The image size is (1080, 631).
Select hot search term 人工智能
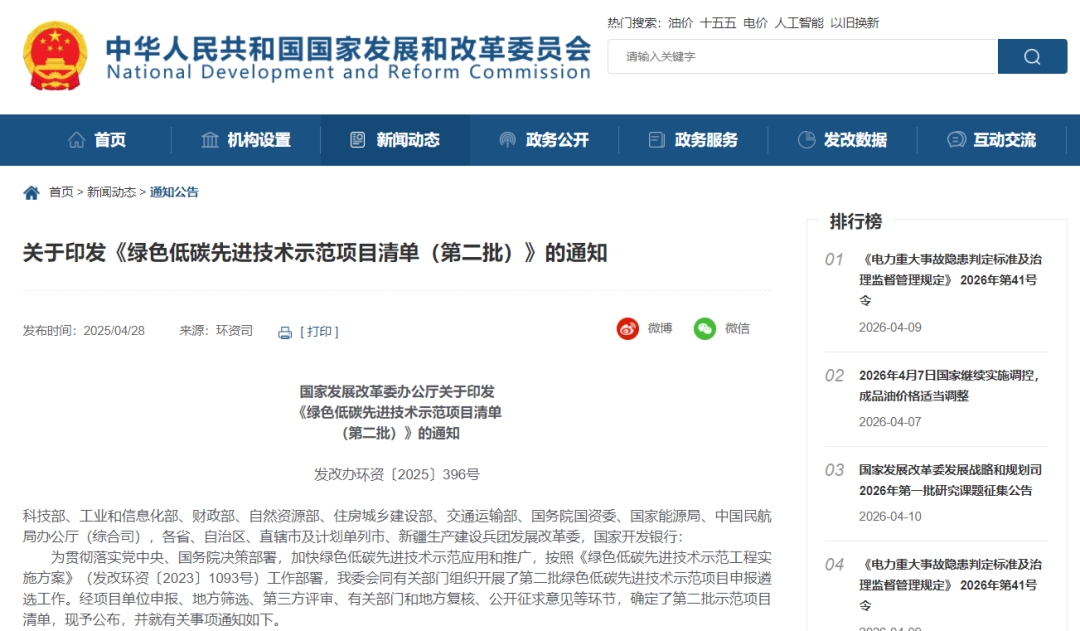click(799, 23)
